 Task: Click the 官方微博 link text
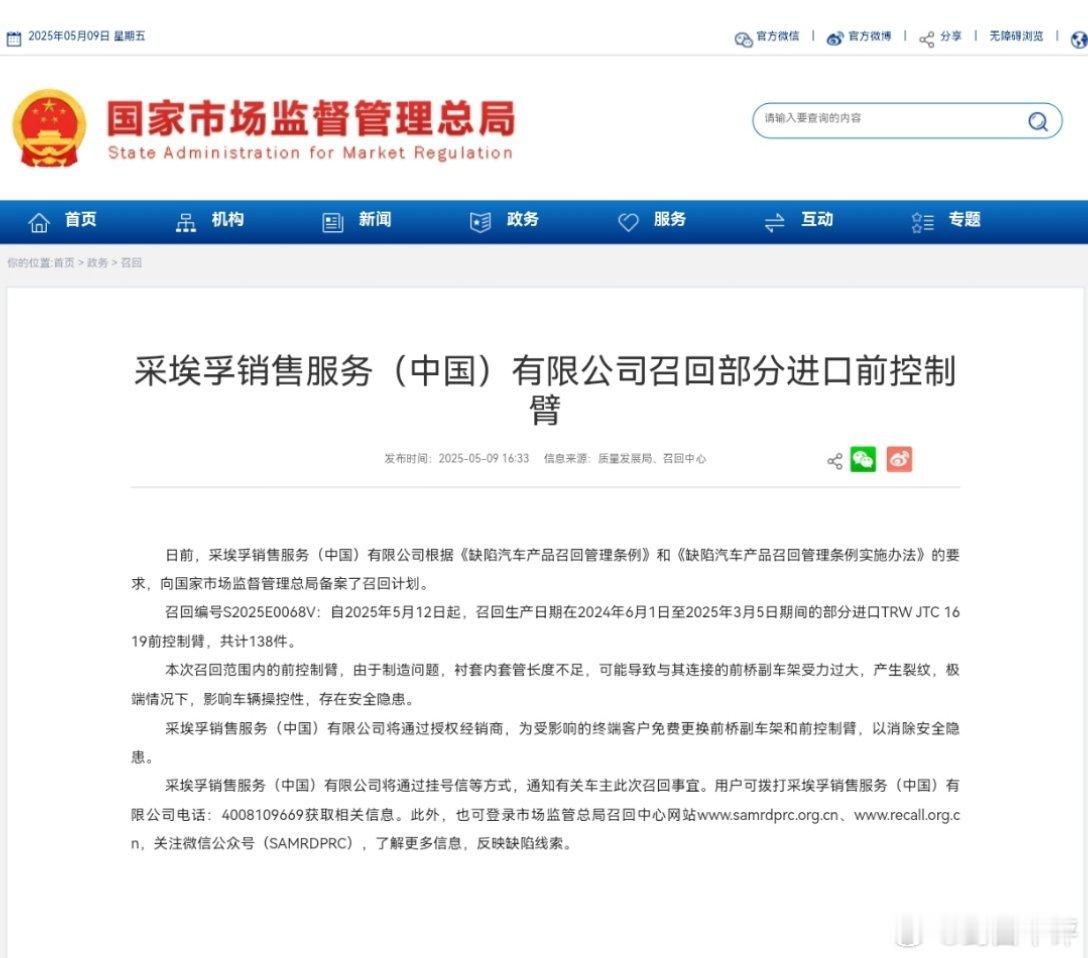869,36
